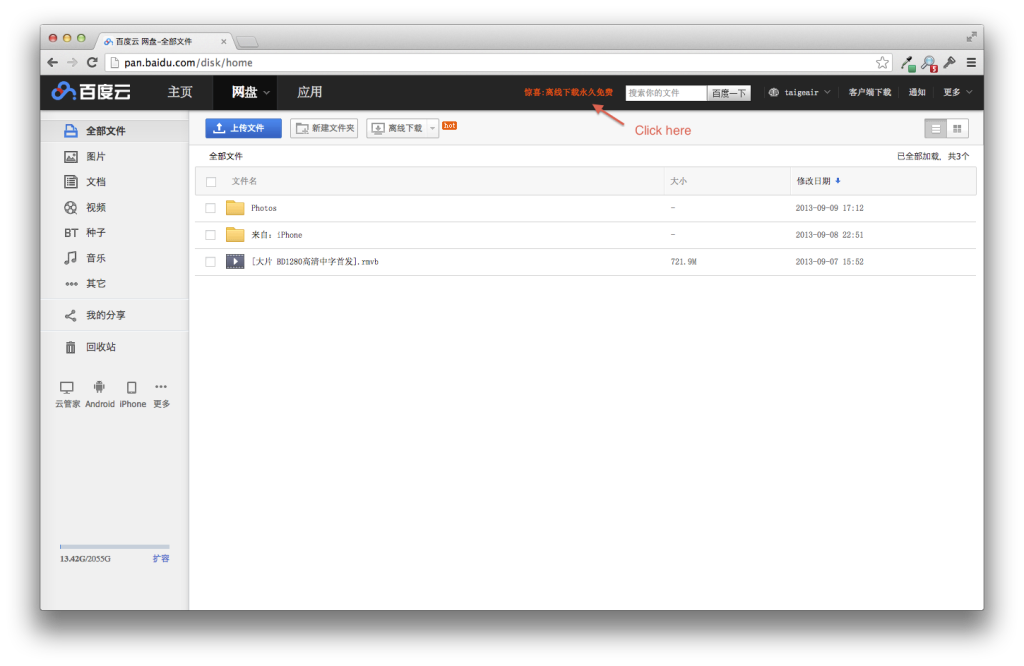This screenshot has width=1024, height=666.
Task: Click the storage usage progress bar
Action: (114, 547)
